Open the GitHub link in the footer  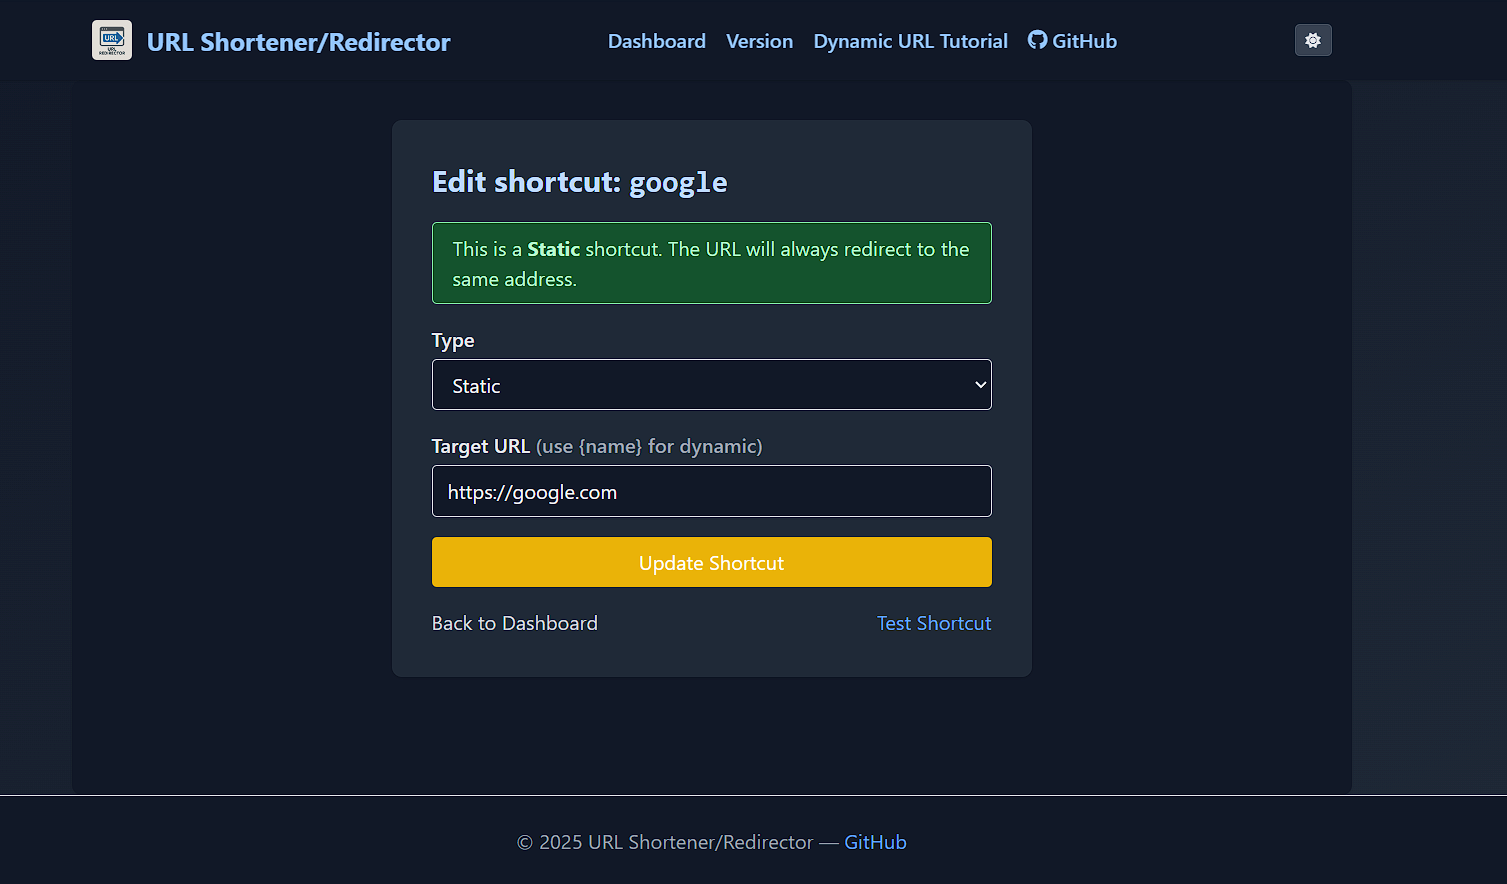click(876, 842)
